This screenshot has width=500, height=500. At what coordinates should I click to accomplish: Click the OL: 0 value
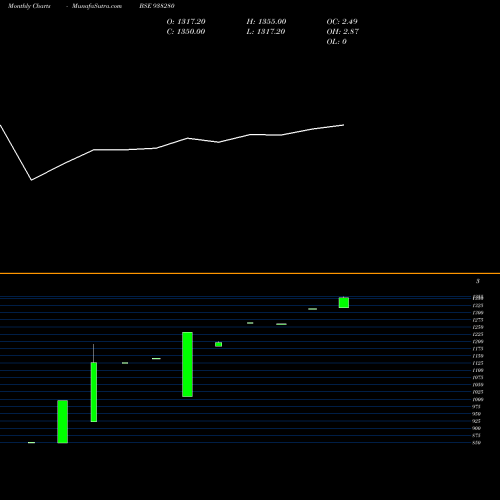[x=337, y=41]
